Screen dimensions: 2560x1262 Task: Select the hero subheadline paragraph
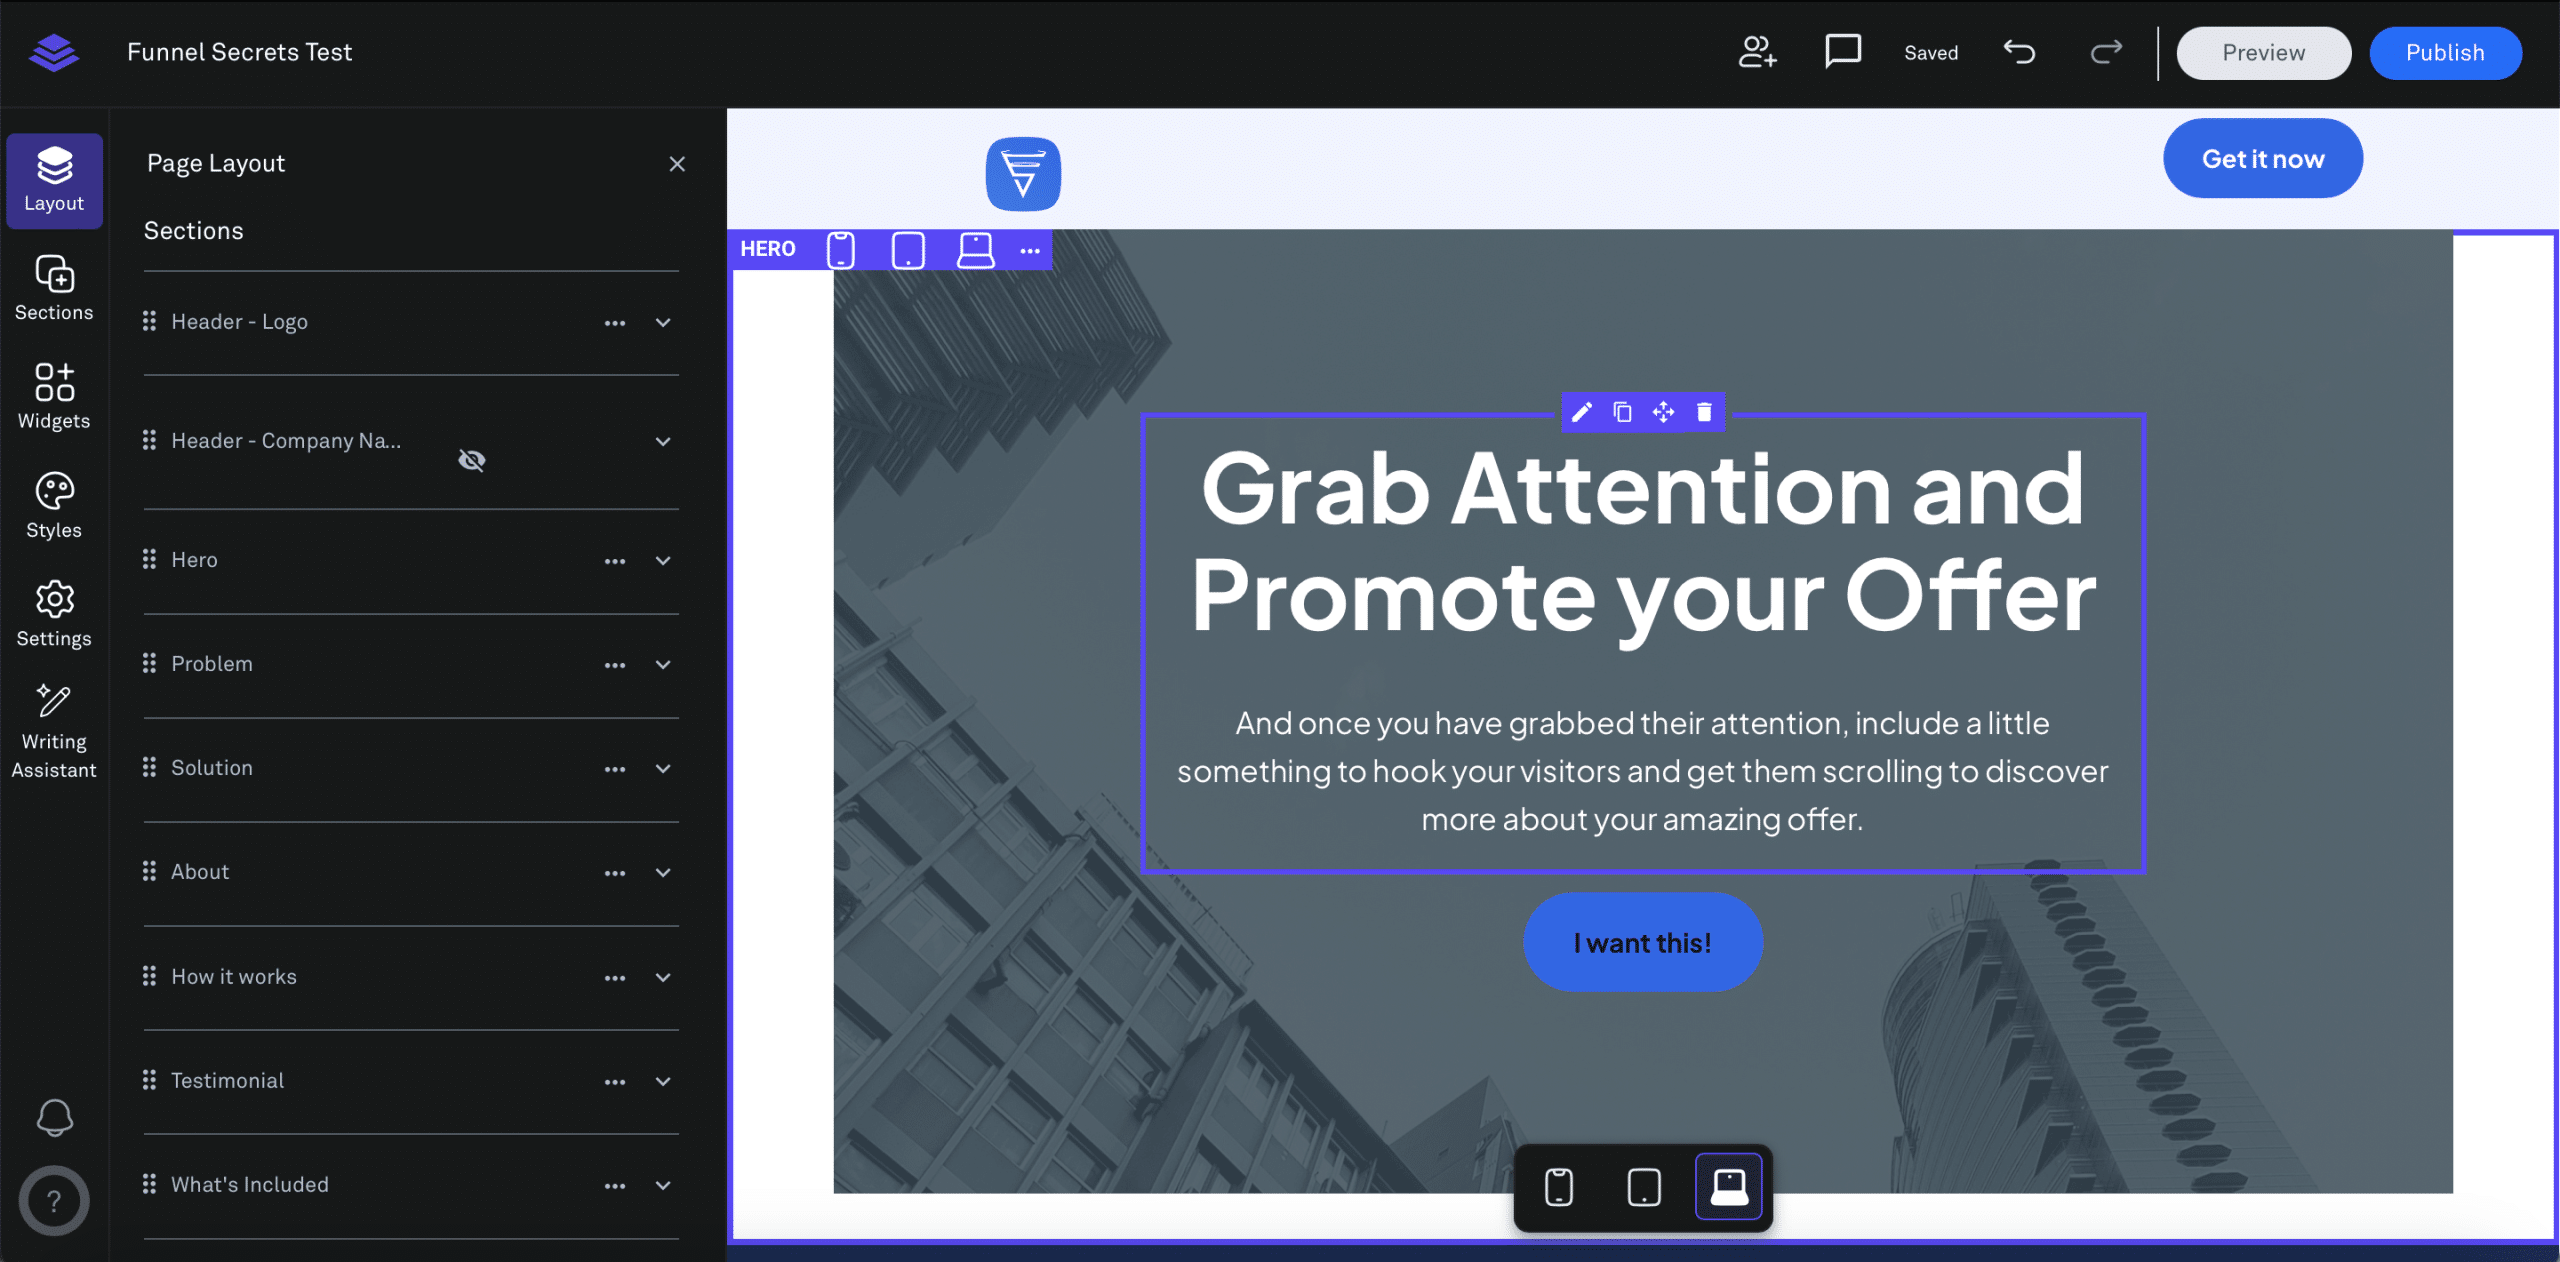click(1642, 771)
